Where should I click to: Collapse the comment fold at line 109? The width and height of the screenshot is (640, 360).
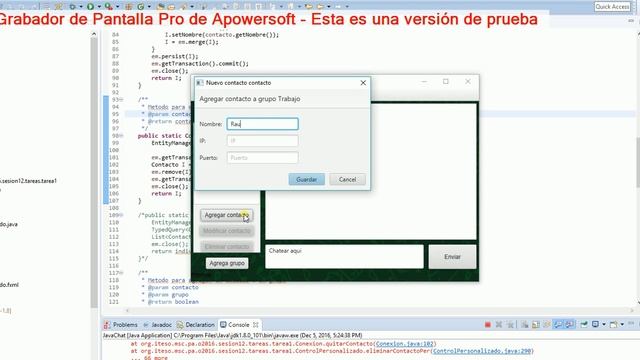click(121, 215)
